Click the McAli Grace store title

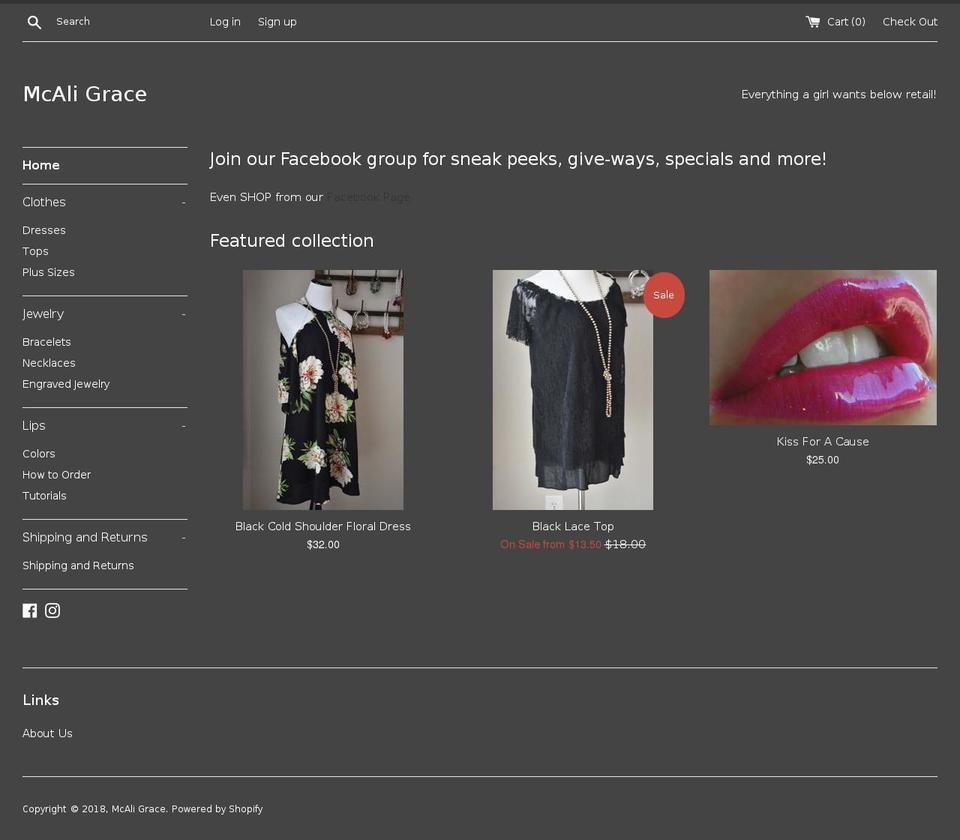click(84, 94)
